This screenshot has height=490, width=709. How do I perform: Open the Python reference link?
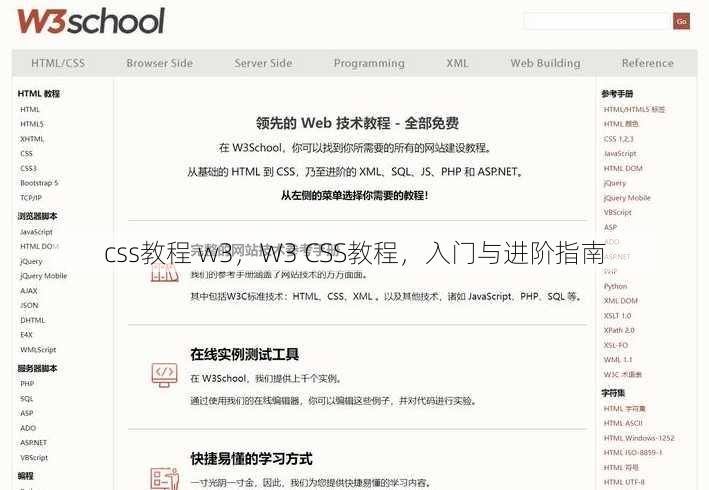click(615, 286)
